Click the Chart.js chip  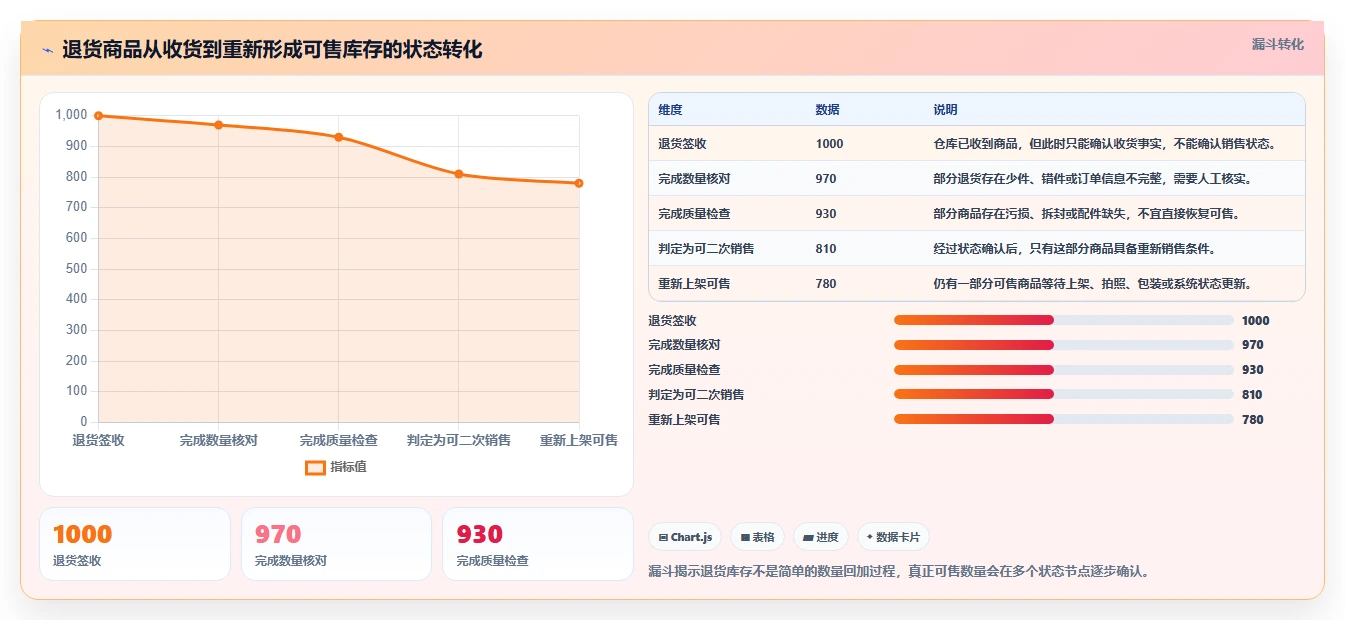click(x=685, y=537)
